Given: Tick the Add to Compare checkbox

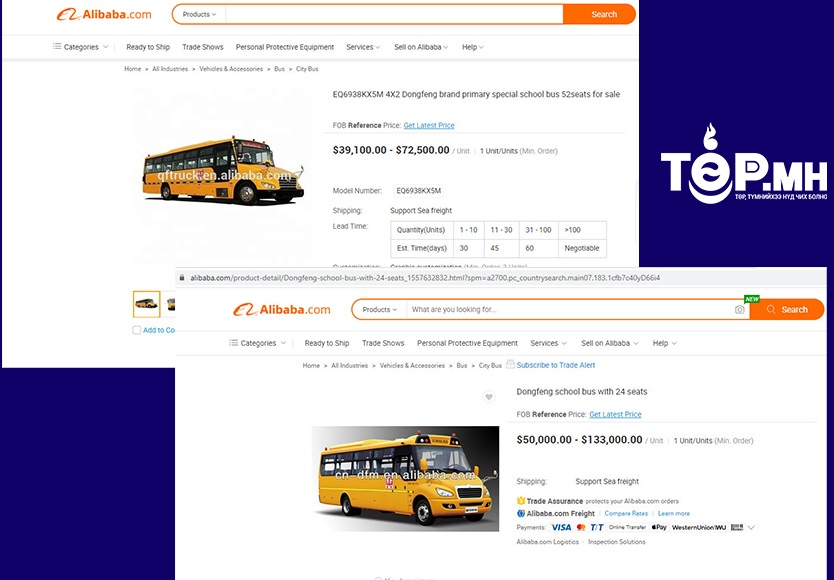Looking at the screenshot, I should [x=137, y=330].
